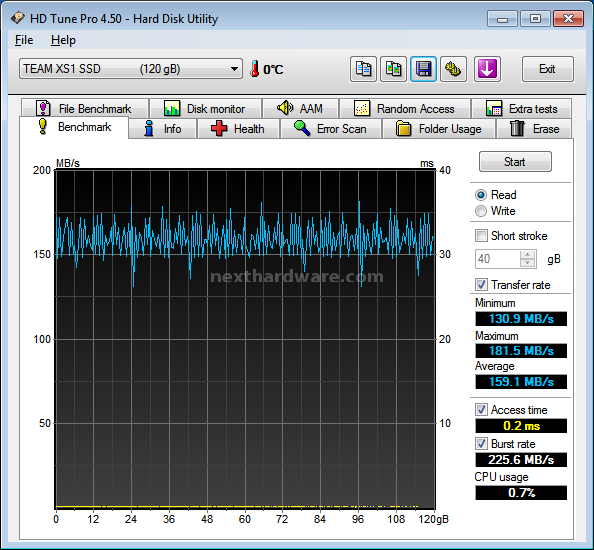Save screenshot using the floppy disk icon
594x550 pixels.
[x=423, y=69]
